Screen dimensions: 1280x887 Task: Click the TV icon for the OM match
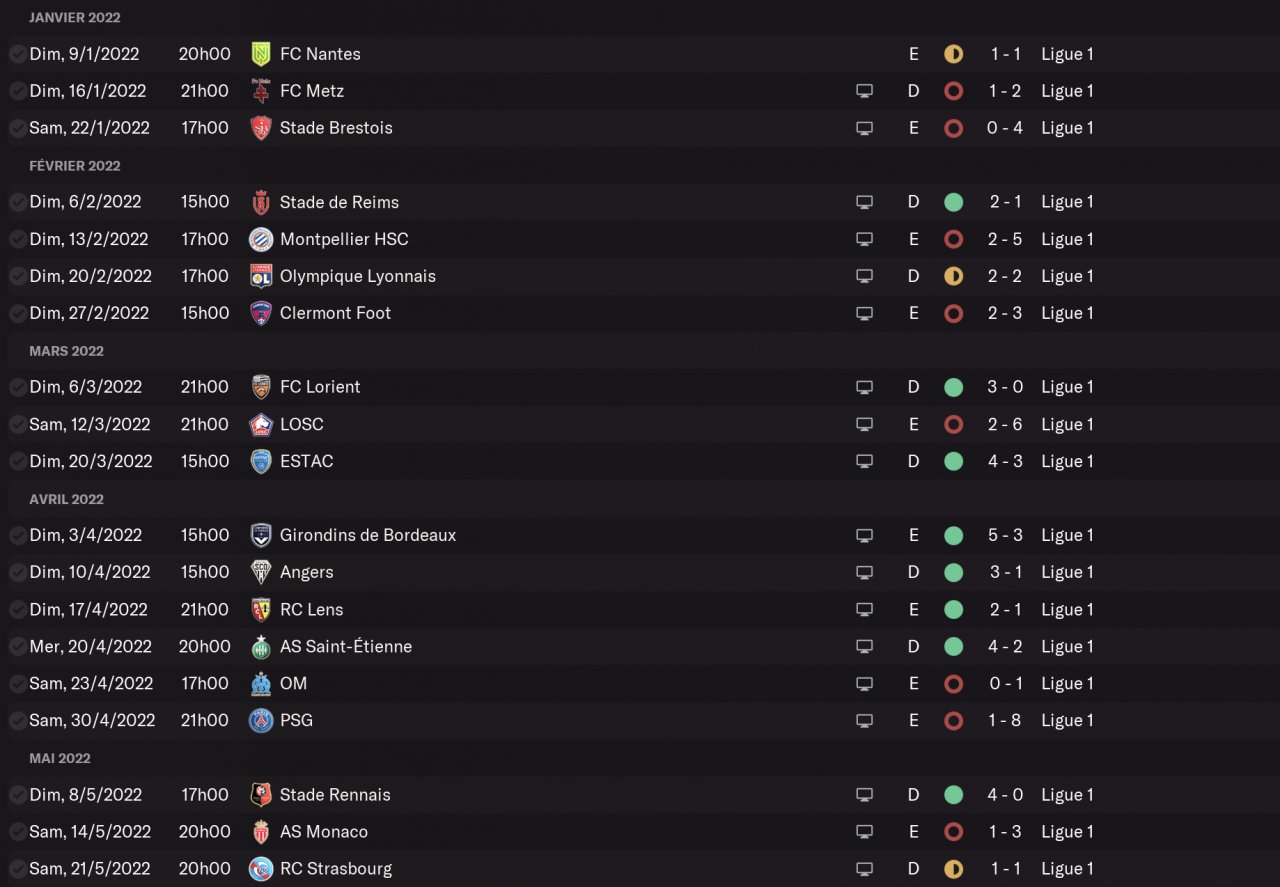click(864, 684)
